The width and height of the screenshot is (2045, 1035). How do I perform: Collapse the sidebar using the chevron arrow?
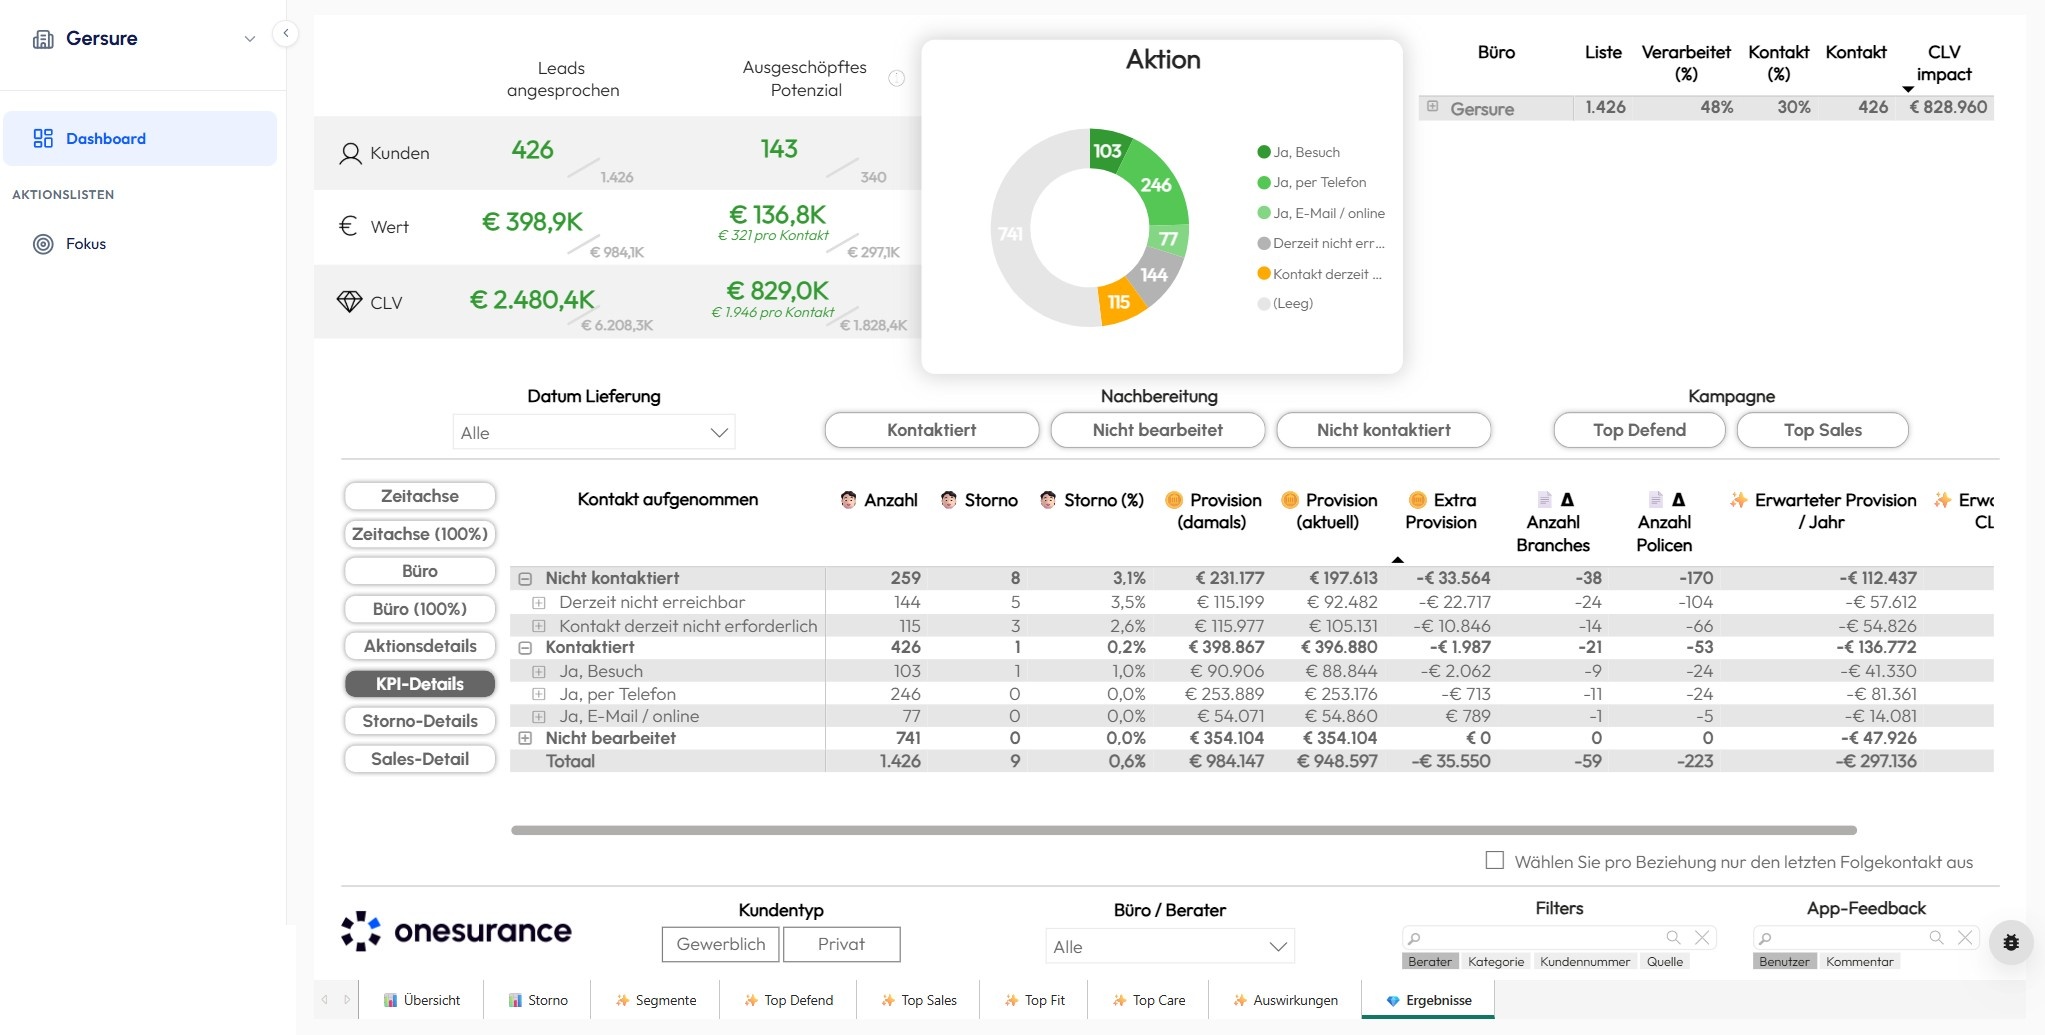(287, 33)
